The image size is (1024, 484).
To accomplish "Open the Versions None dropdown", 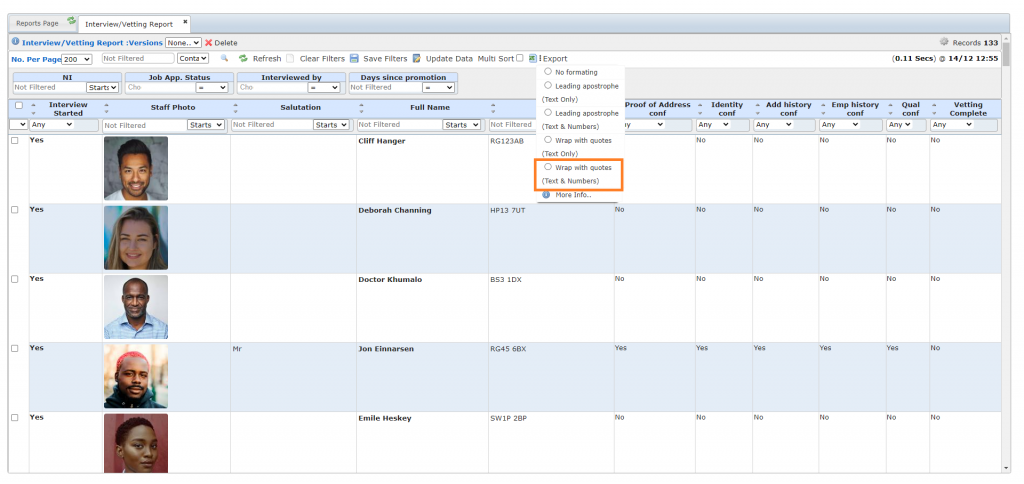I will (x=184, y=42).
